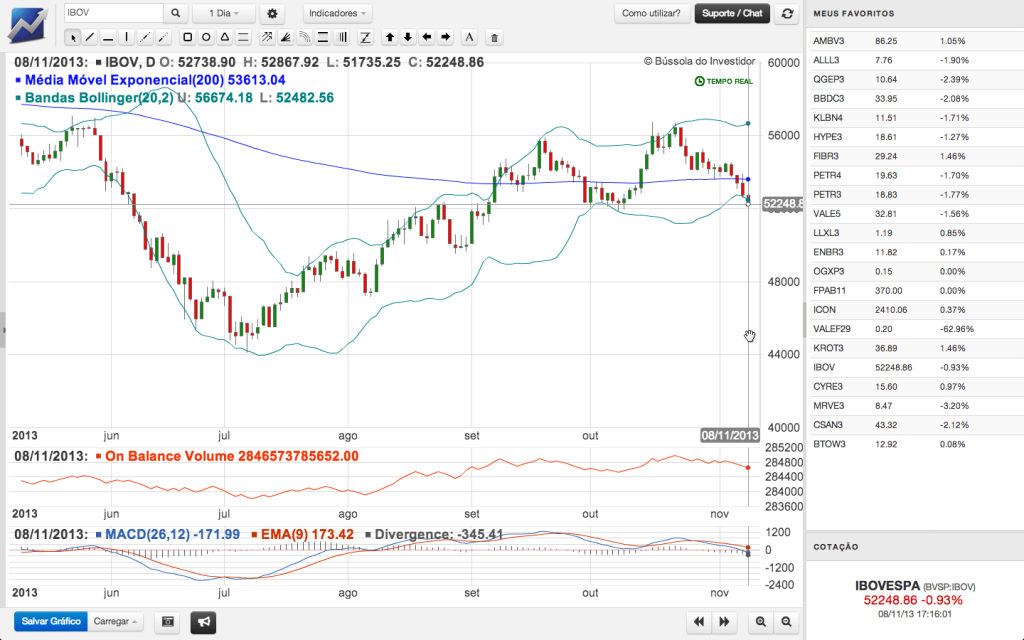The height and width of the screenshot is (640, 1024).
Task: Select Média Móvel Exponencial(200) legend
Action: pos(150,80)
